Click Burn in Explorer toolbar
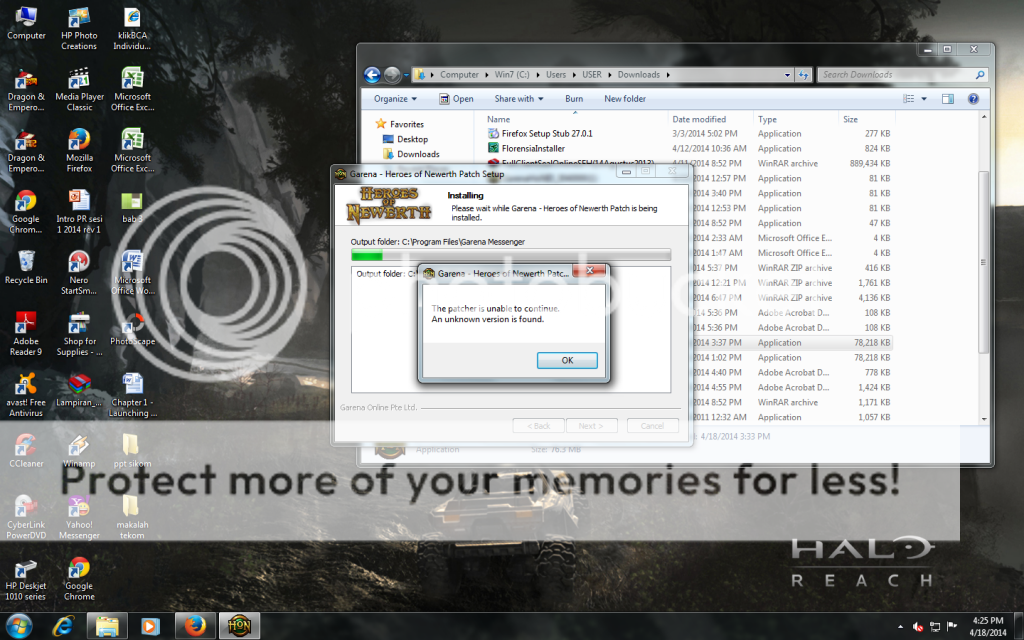This screenshot has width=1024, height=640. [x=574, y=99]
